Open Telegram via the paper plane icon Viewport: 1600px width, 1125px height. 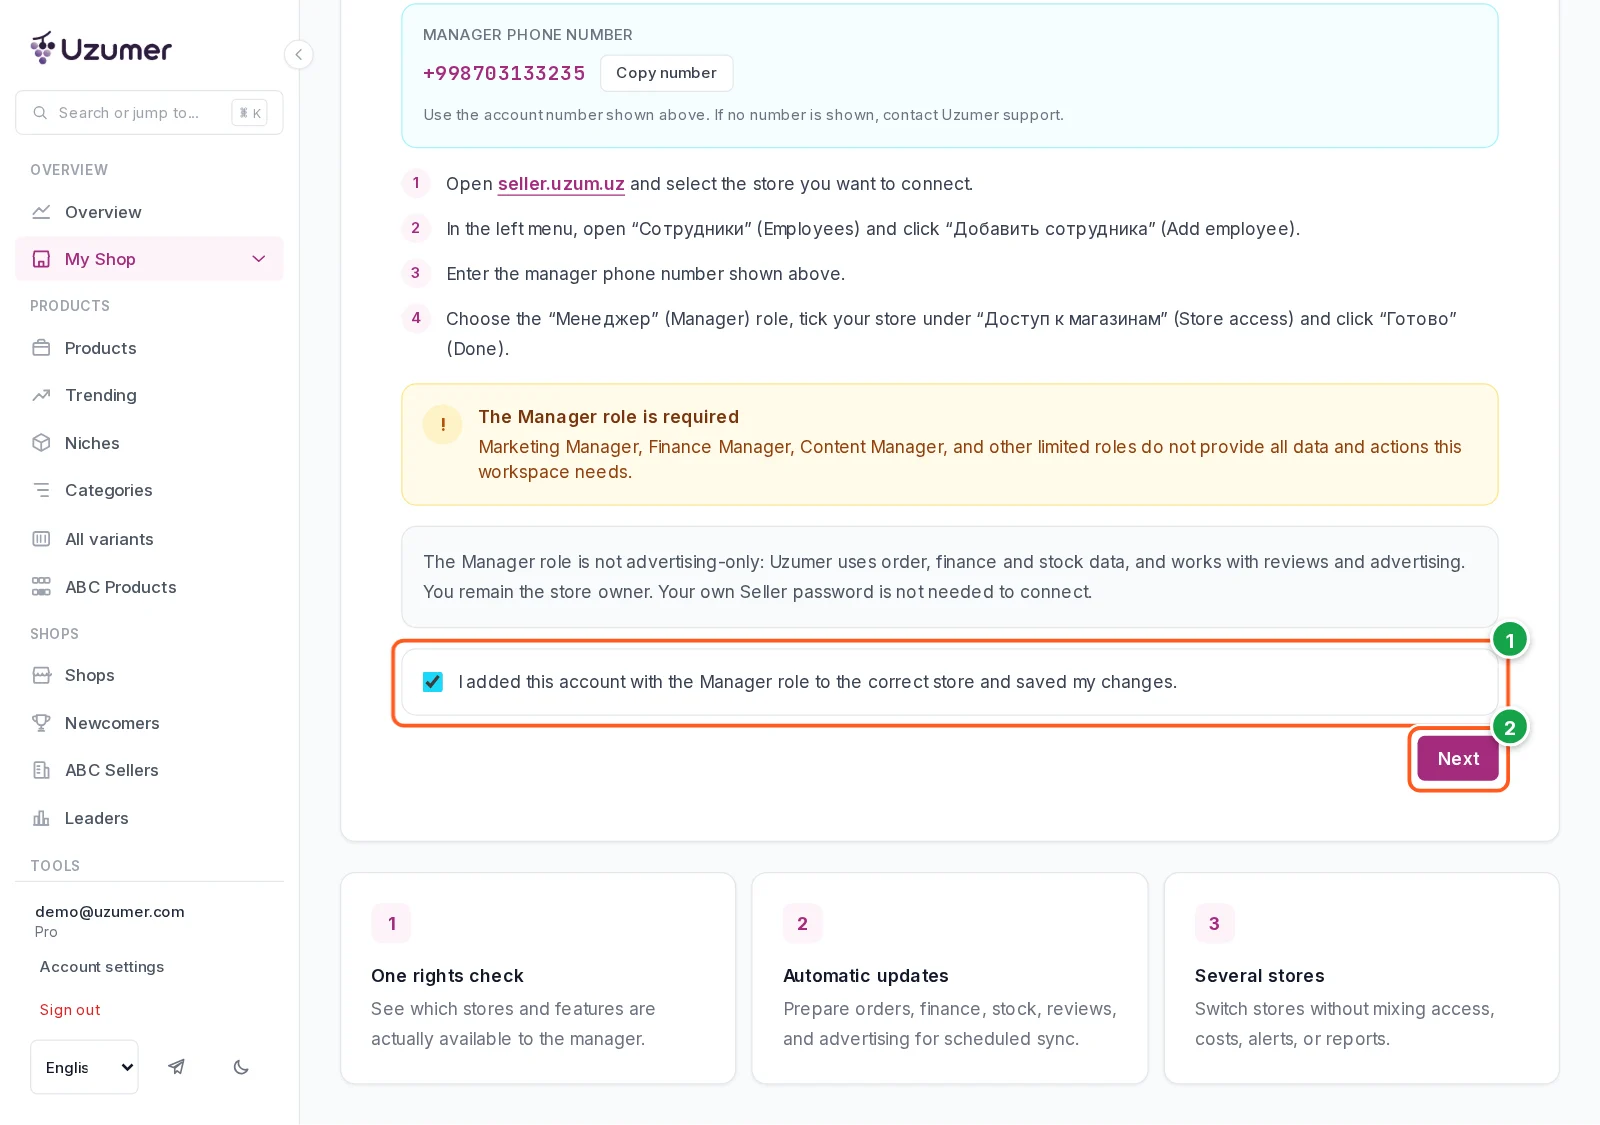tap(176, 1067)
